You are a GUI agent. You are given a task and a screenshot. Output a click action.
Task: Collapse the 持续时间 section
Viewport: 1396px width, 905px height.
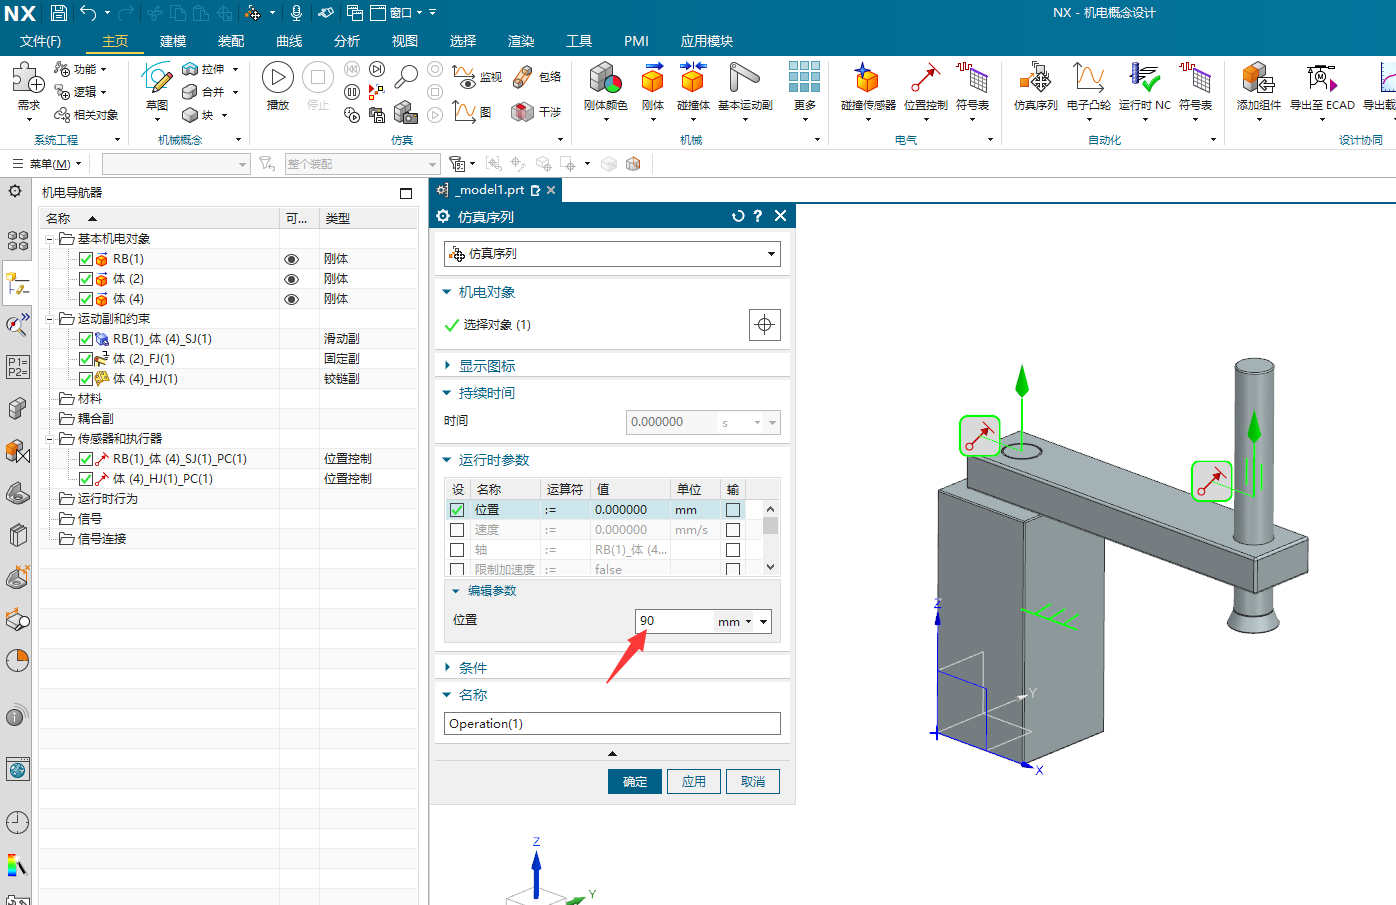447,393
